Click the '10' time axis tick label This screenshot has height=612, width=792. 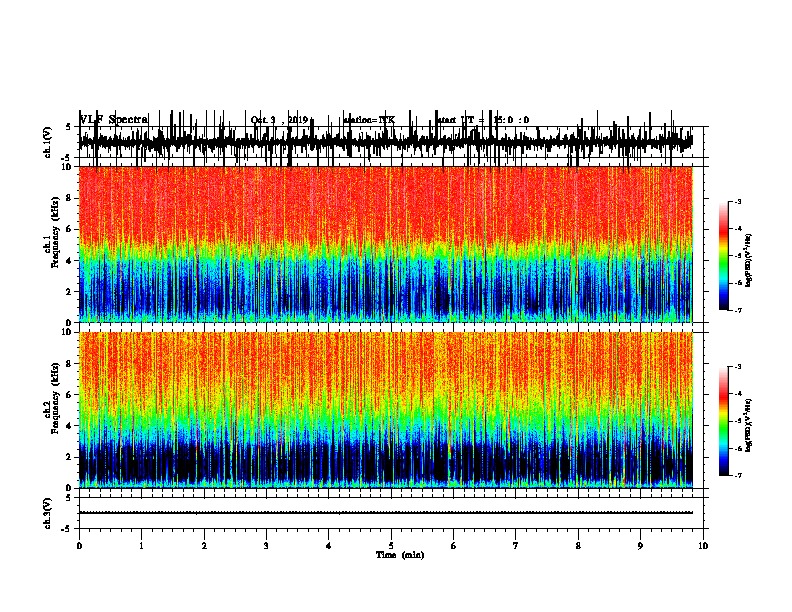[x=703, y=546]
